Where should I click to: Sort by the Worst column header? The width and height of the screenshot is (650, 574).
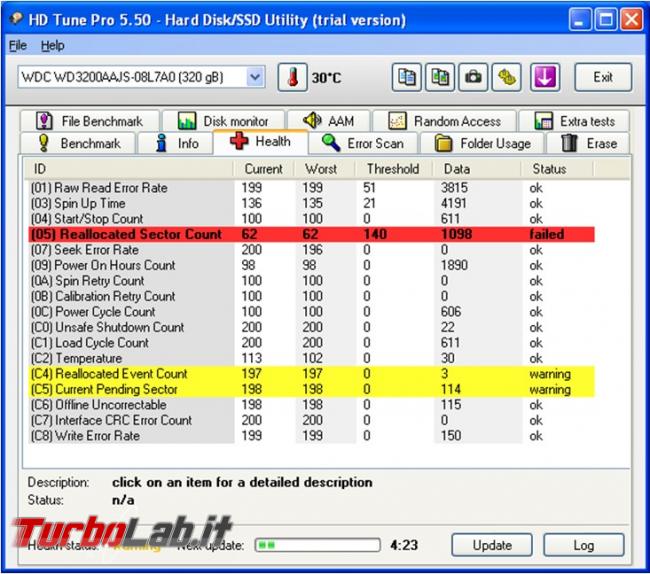pos(325,169)
